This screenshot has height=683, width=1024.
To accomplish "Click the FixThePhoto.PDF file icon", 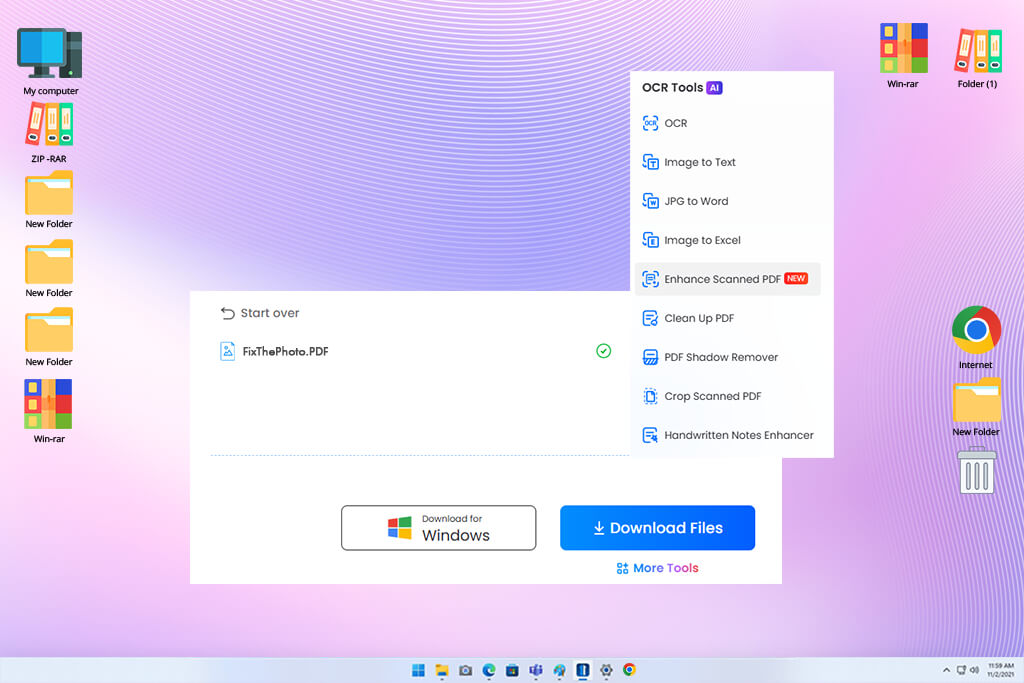I will pyautogui.click(x=227, y=351).
